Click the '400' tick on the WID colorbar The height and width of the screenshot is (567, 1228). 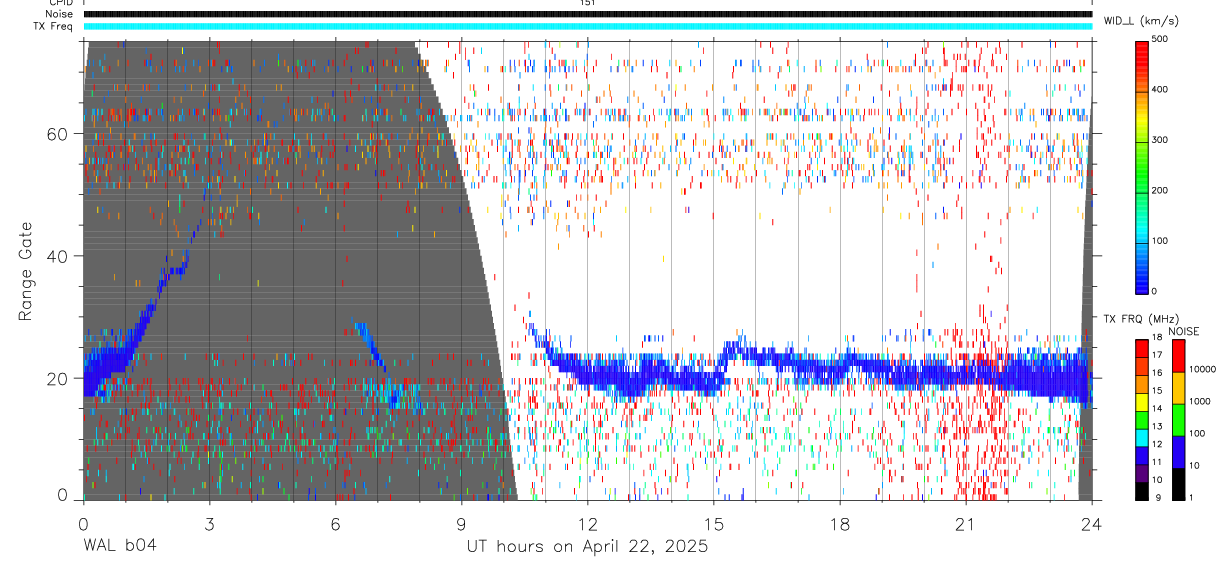click(x=1160, y=90)
